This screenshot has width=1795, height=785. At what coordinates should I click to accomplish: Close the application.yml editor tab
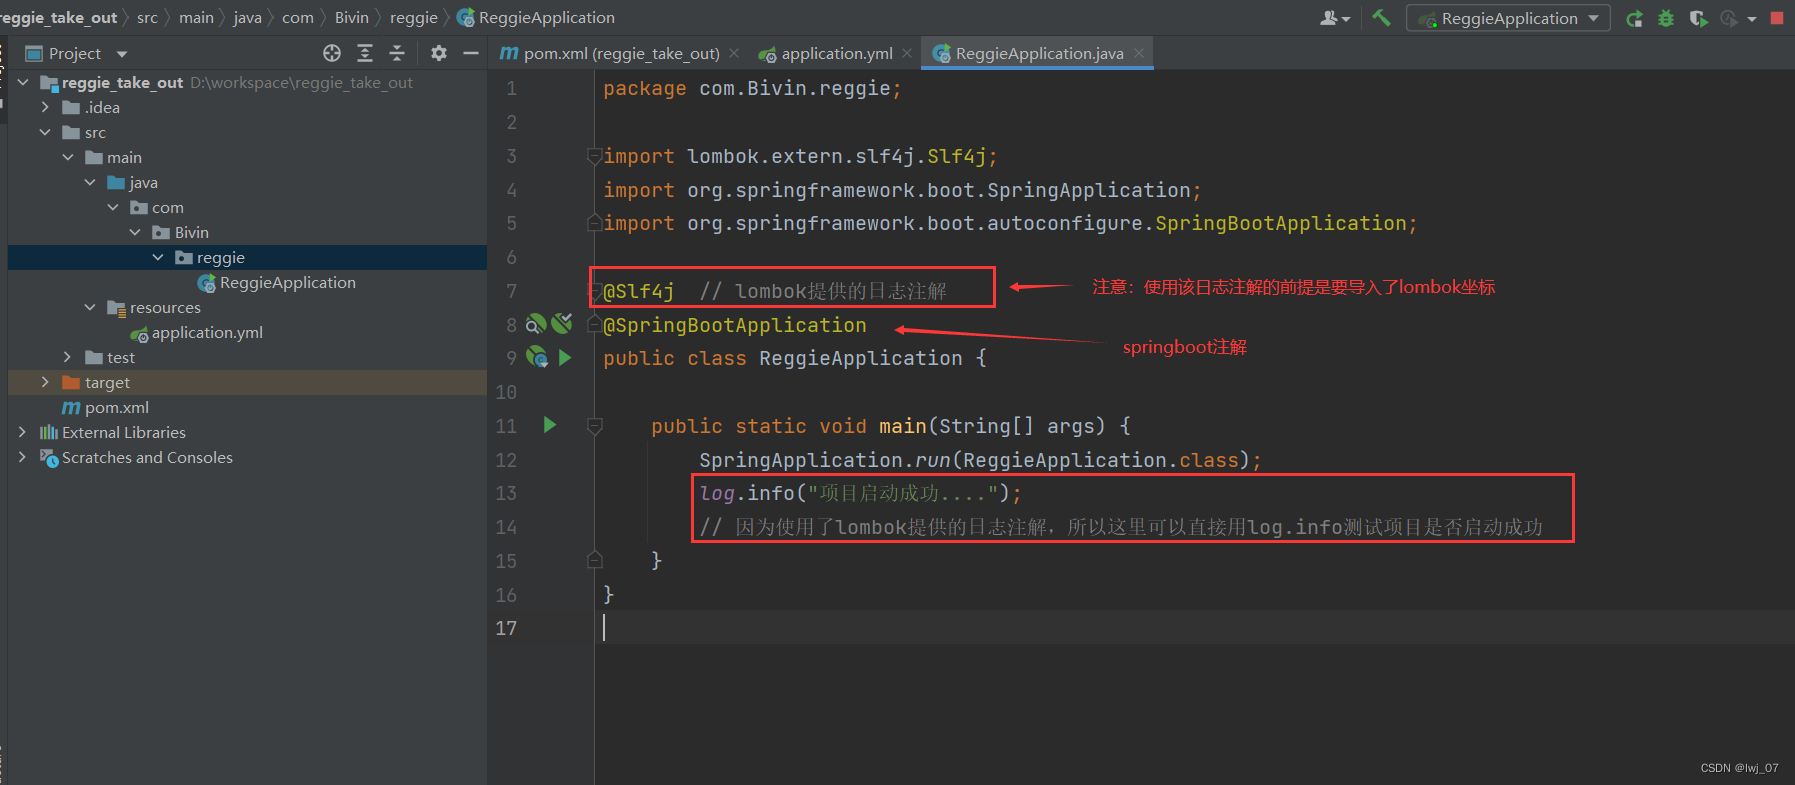coord(907,53)
